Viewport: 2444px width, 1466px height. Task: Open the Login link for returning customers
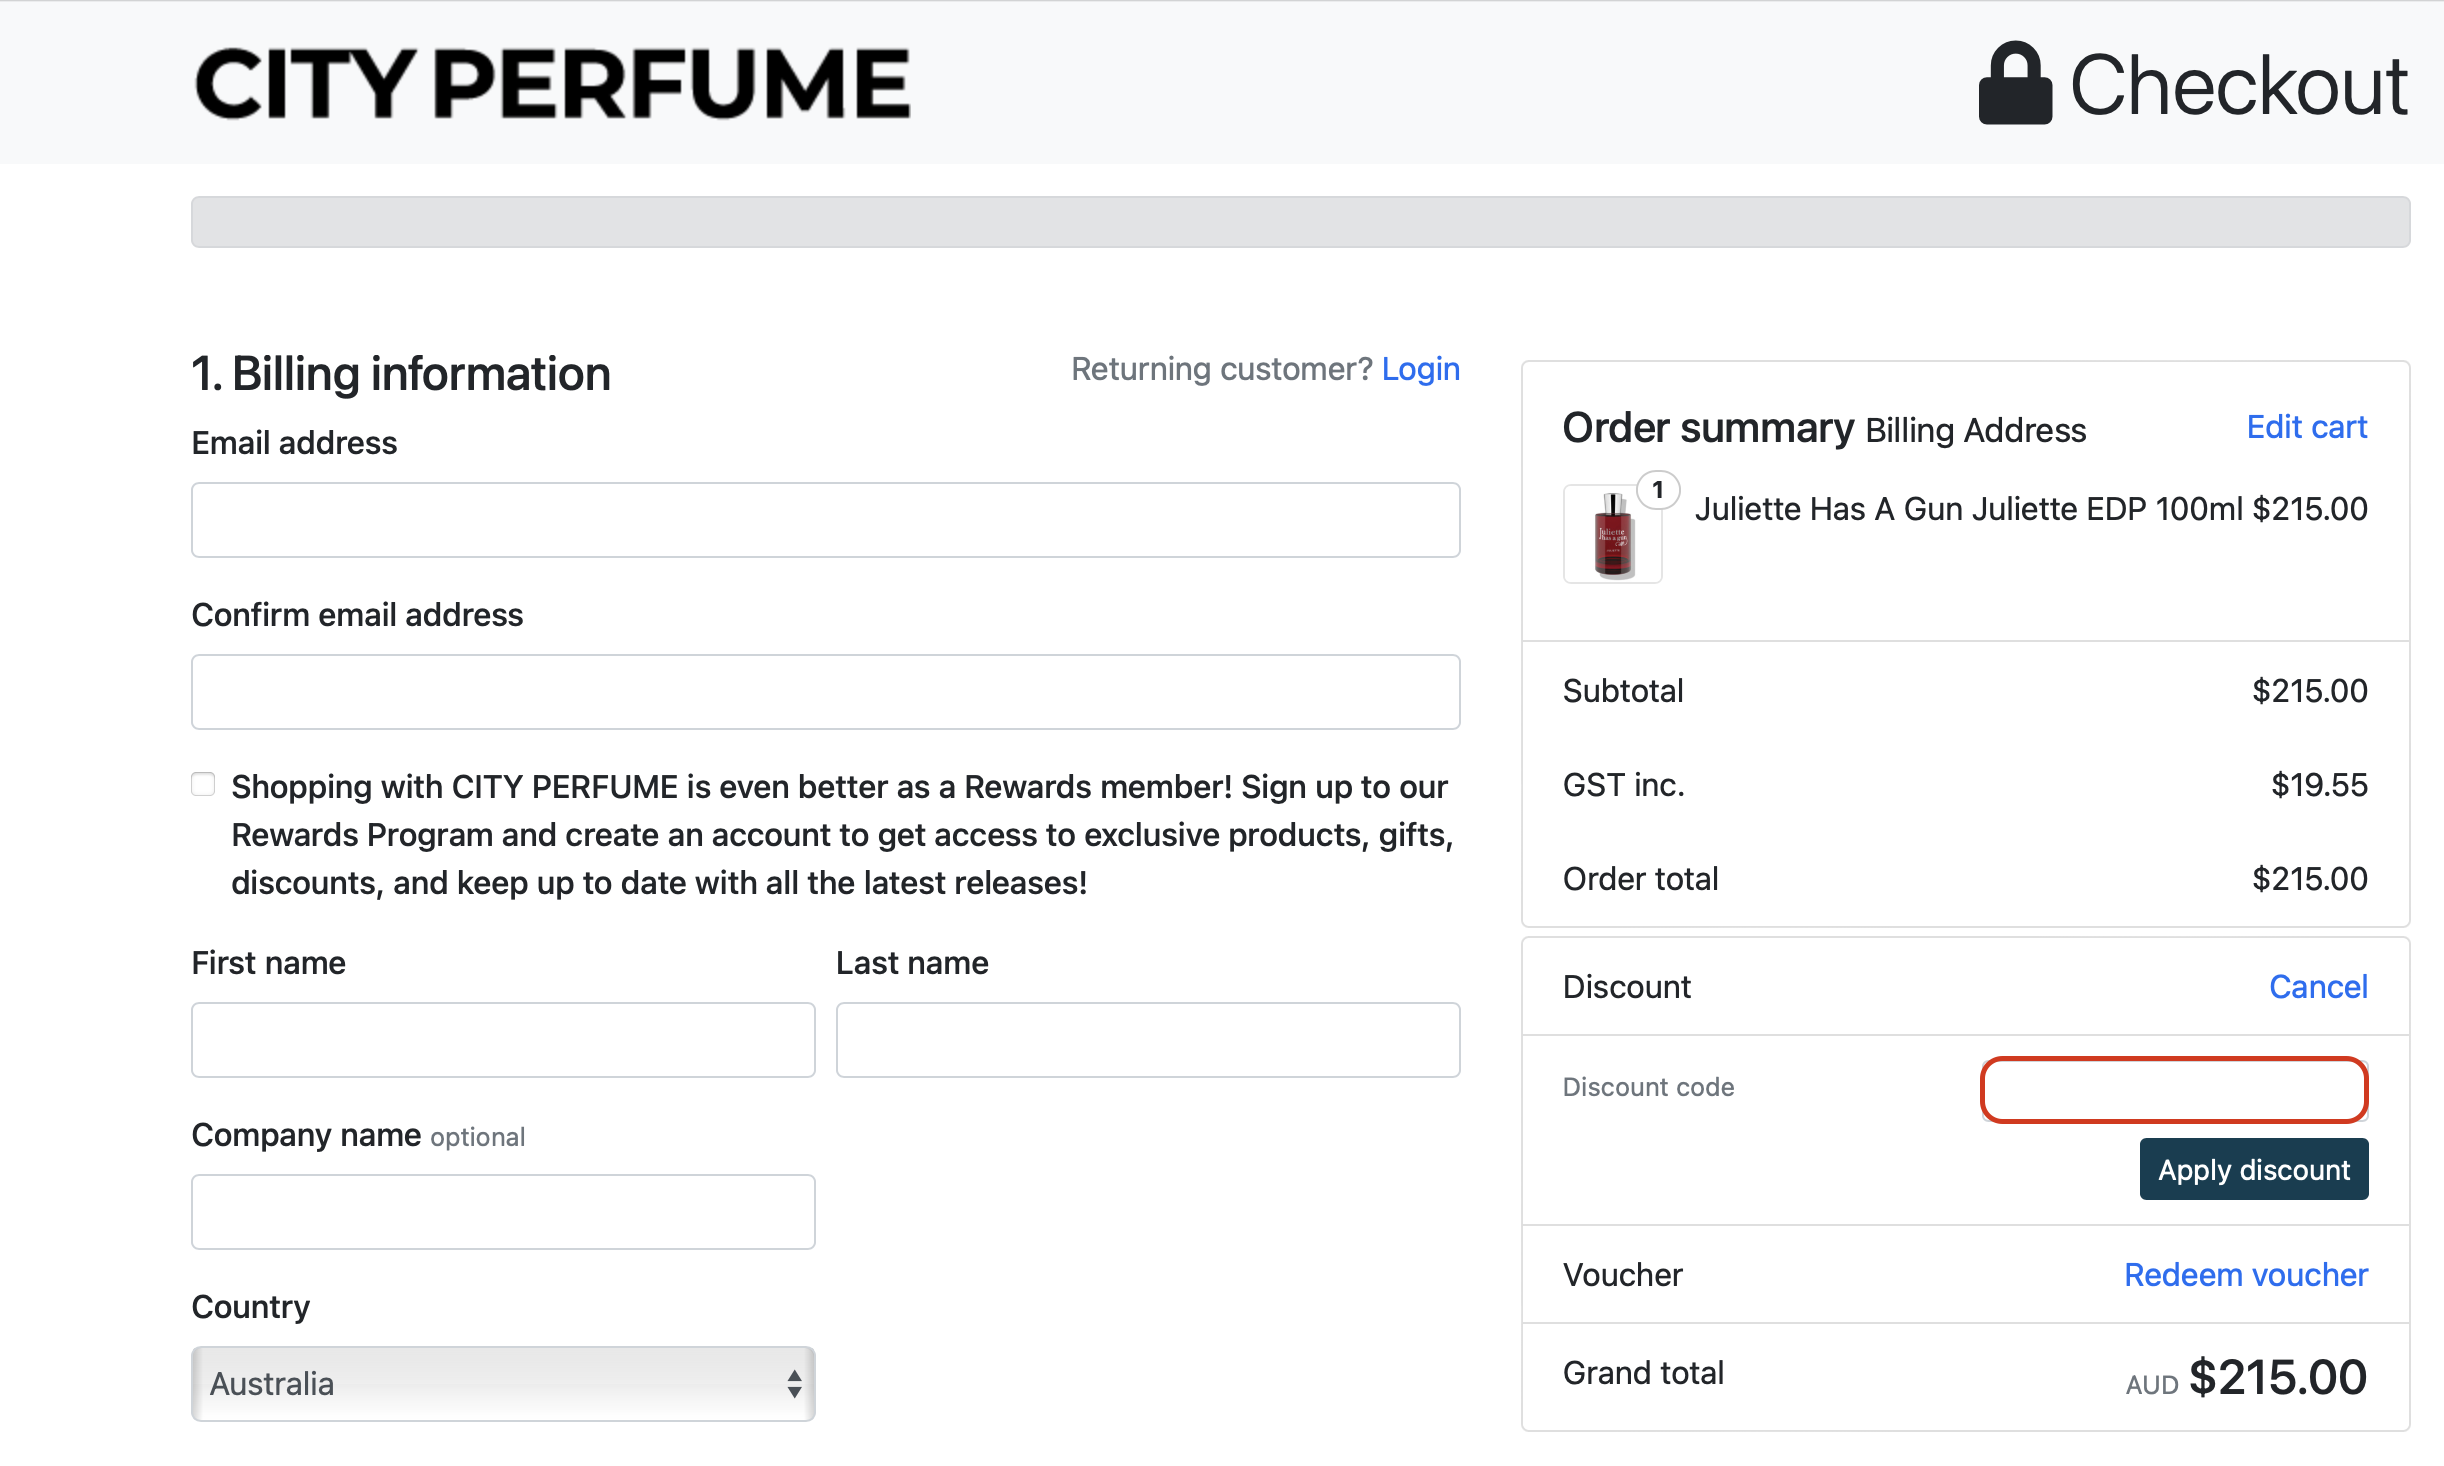click(1420, 369)
